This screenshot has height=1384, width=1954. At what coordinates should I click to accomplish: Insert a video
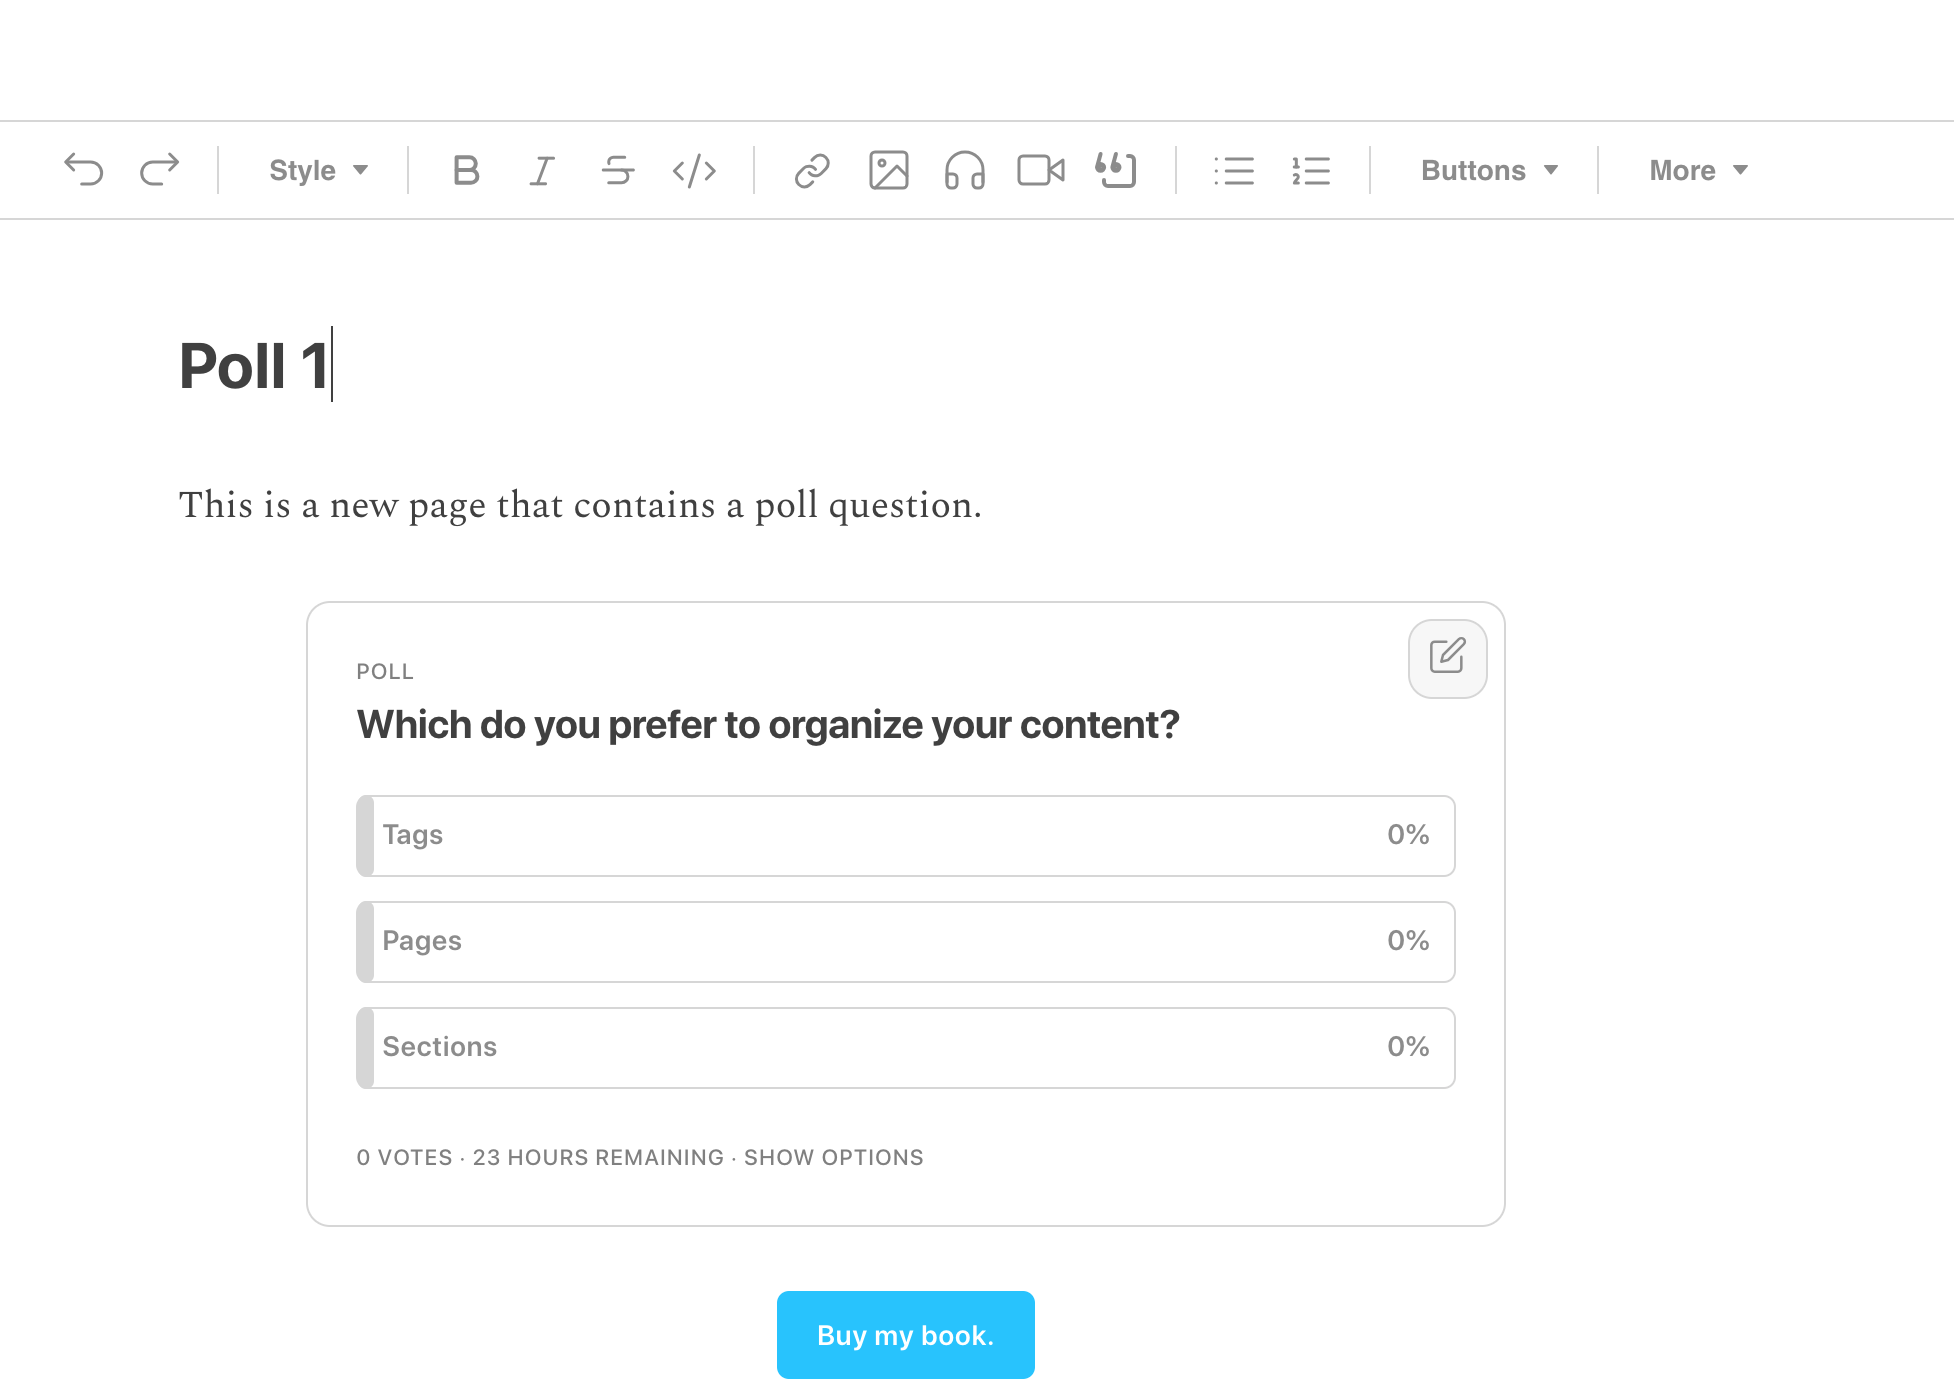click(x=1042, y=170)
